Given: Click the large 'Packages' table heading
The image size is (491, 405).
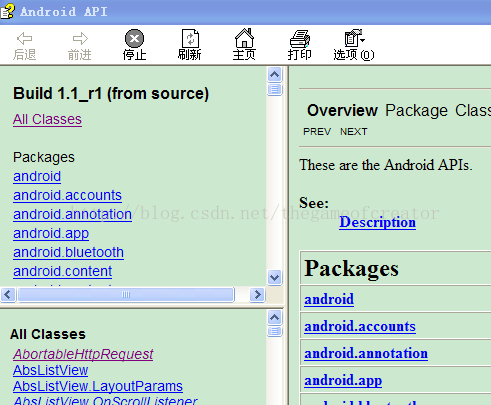Looking at the screenshot, I should (x=352, y=269).
